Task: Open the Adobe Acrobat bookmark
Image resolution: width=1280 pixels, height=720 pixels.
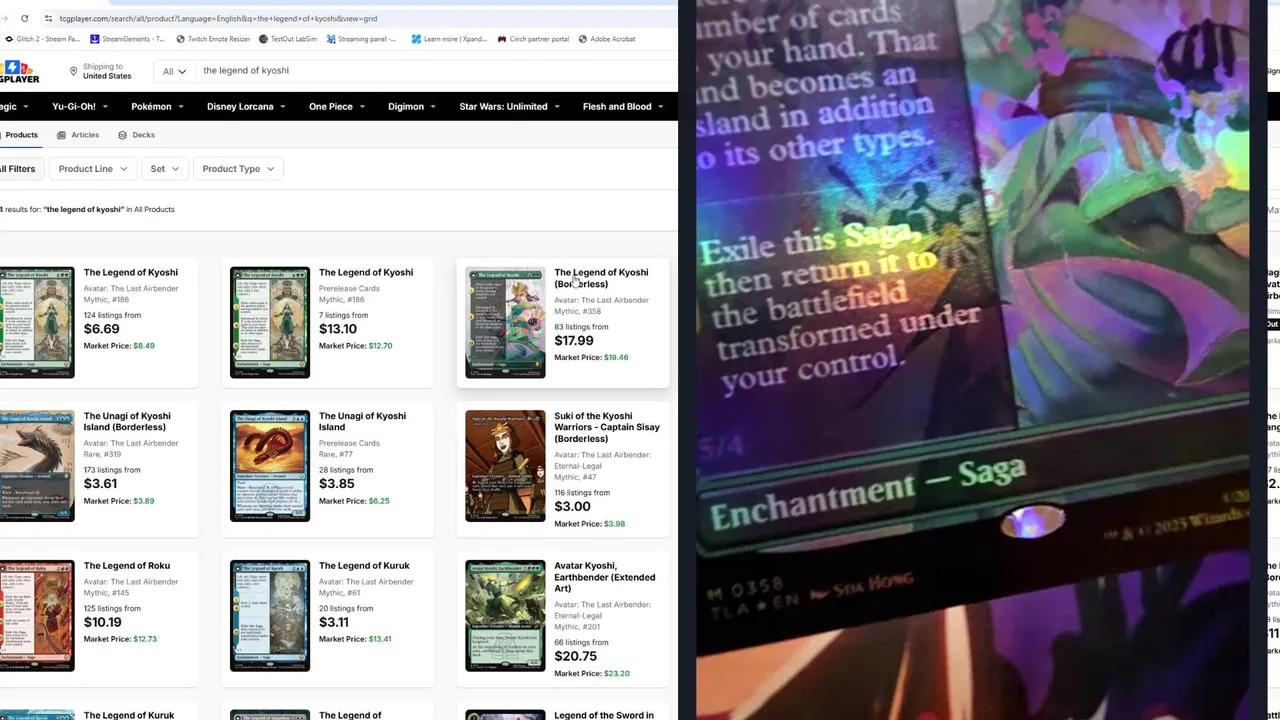Action: click(606, 39)
